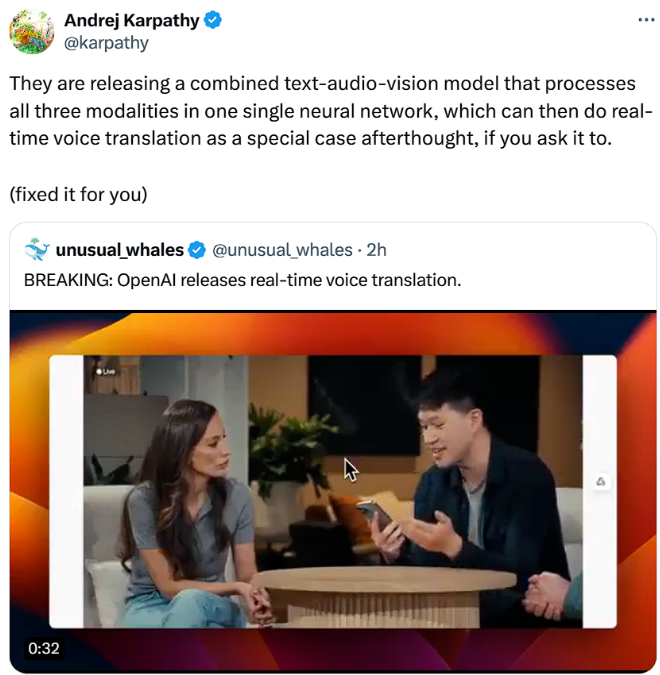Image resolution: width=660 pixels, height=675 pixels.
Task: Open the unusual_whales display name
Action: (x=120, y=250)
